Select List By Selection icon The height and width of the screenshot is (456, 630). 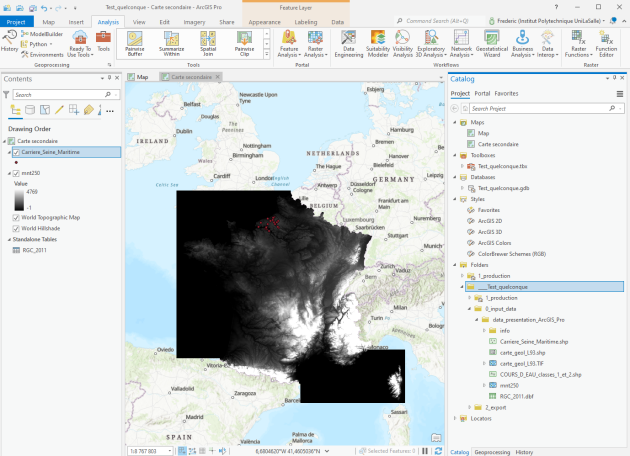[x=45, y=110]
